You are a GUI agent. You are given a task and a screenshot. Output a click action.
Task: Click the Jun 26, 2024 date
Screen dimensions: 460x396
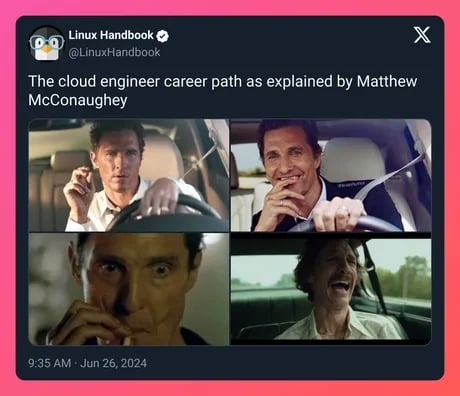[x=113, y=363]
